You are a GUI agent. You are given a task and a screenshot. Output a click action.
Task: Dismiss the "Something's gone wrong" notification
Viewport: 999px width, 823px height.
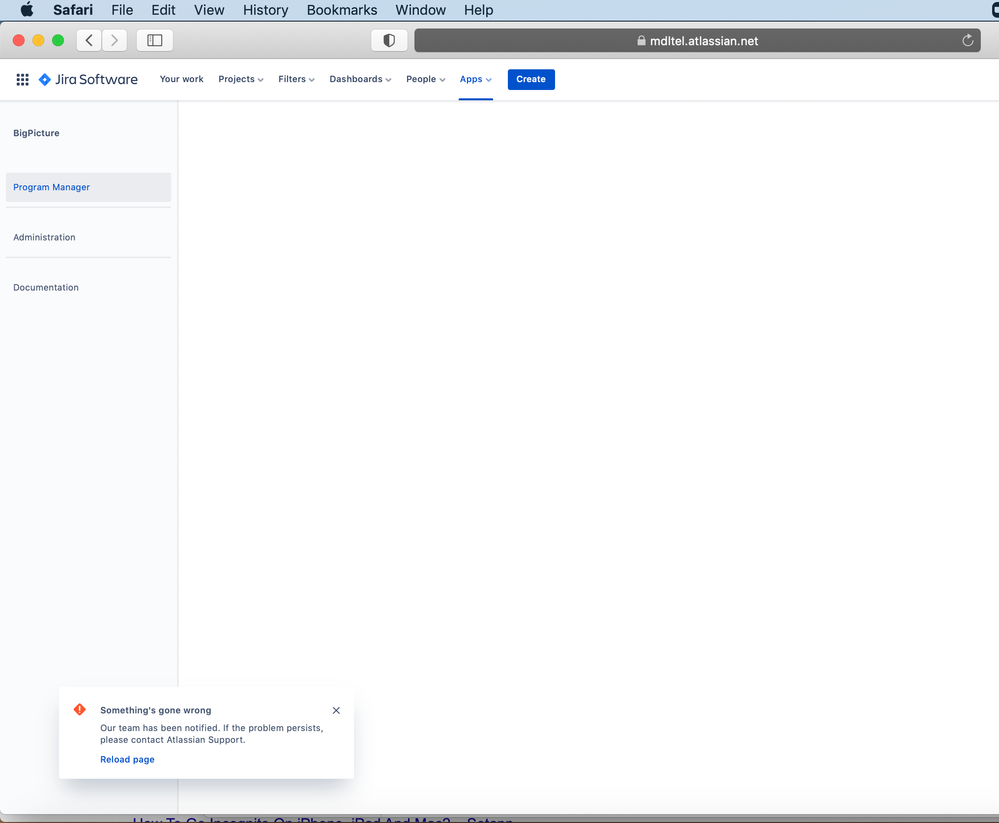(x=336, y=710)
